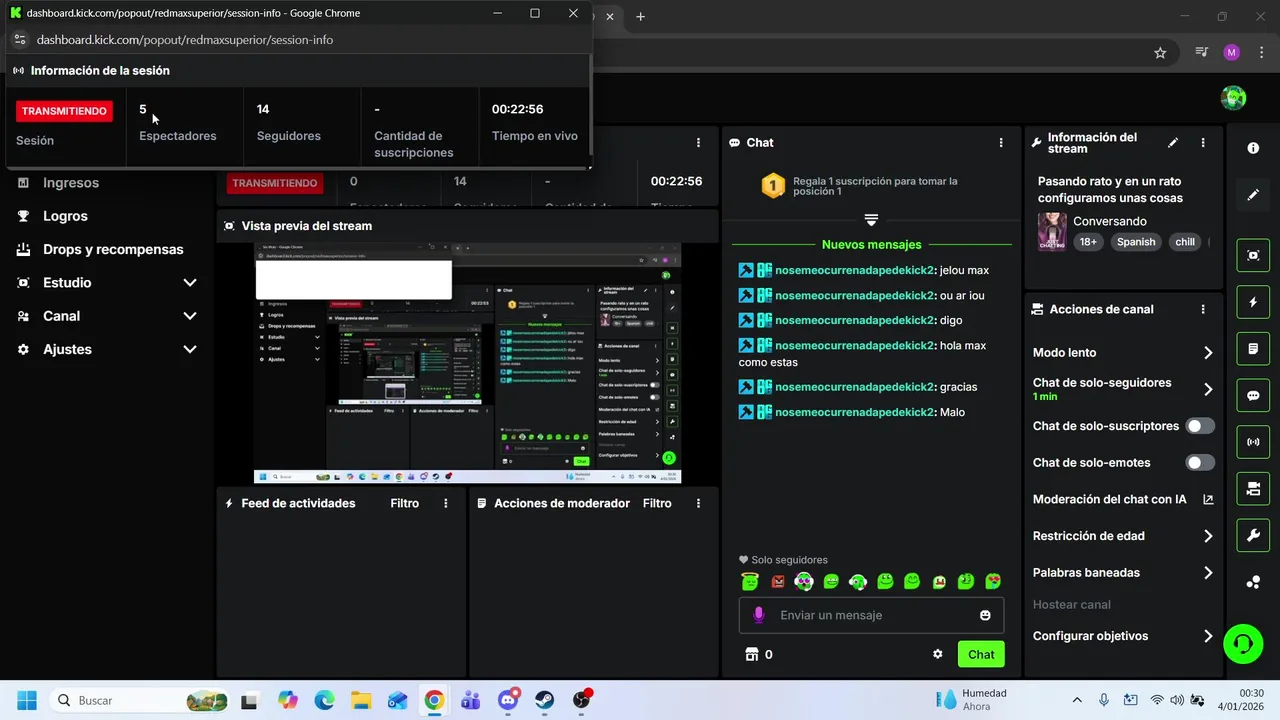Click the pencil icon in right rail
This screenshot has width=1280, height=720.
coord(1253,195)
